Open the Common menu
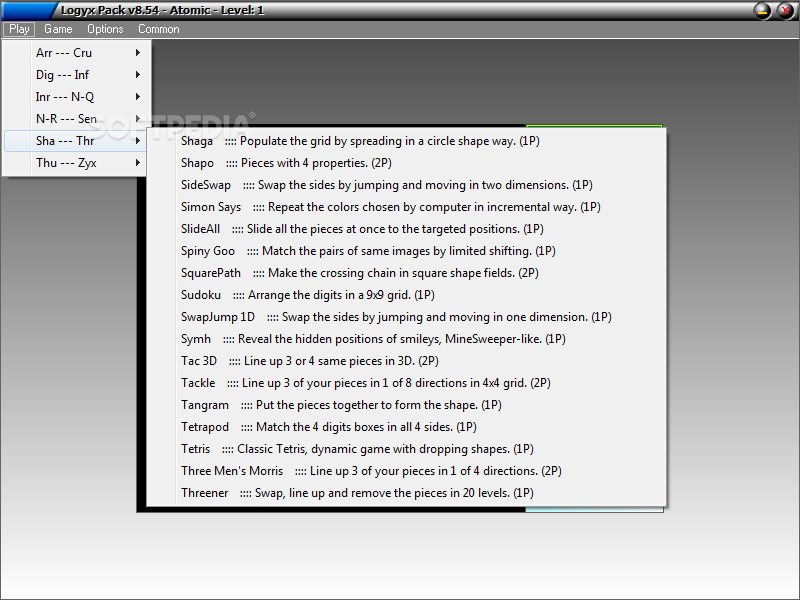Screen dimensions: 800x600 [x=159, y=29]
